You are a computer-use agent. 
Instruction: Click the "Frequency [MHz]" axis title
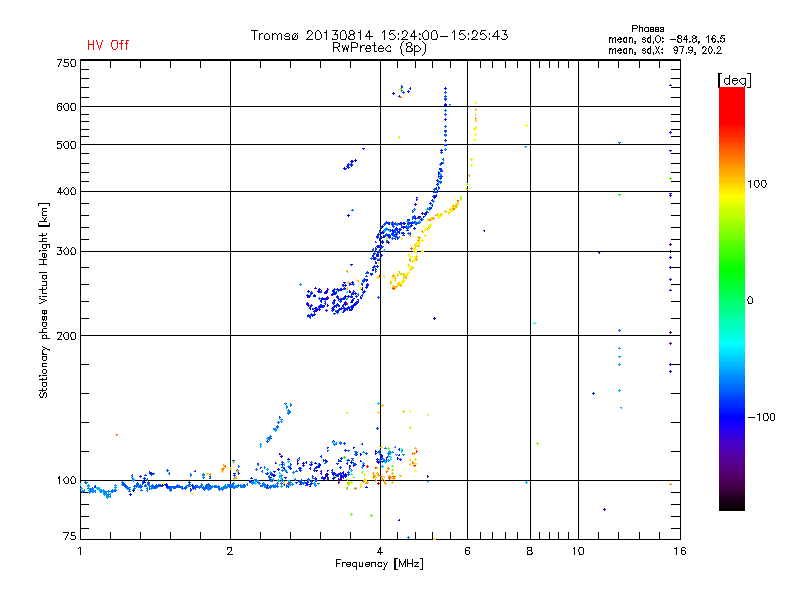[x=379, y=564]
